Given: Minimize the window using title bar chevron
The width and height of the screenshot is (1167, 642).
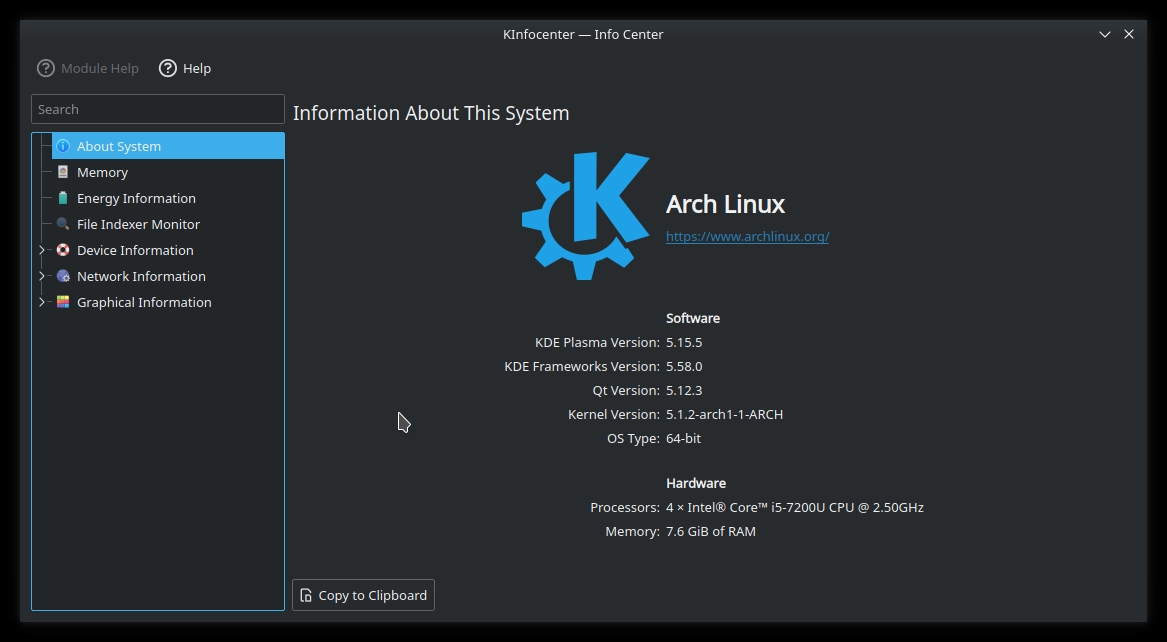Looking at the screenshot, I should (x=1105, y=34).
